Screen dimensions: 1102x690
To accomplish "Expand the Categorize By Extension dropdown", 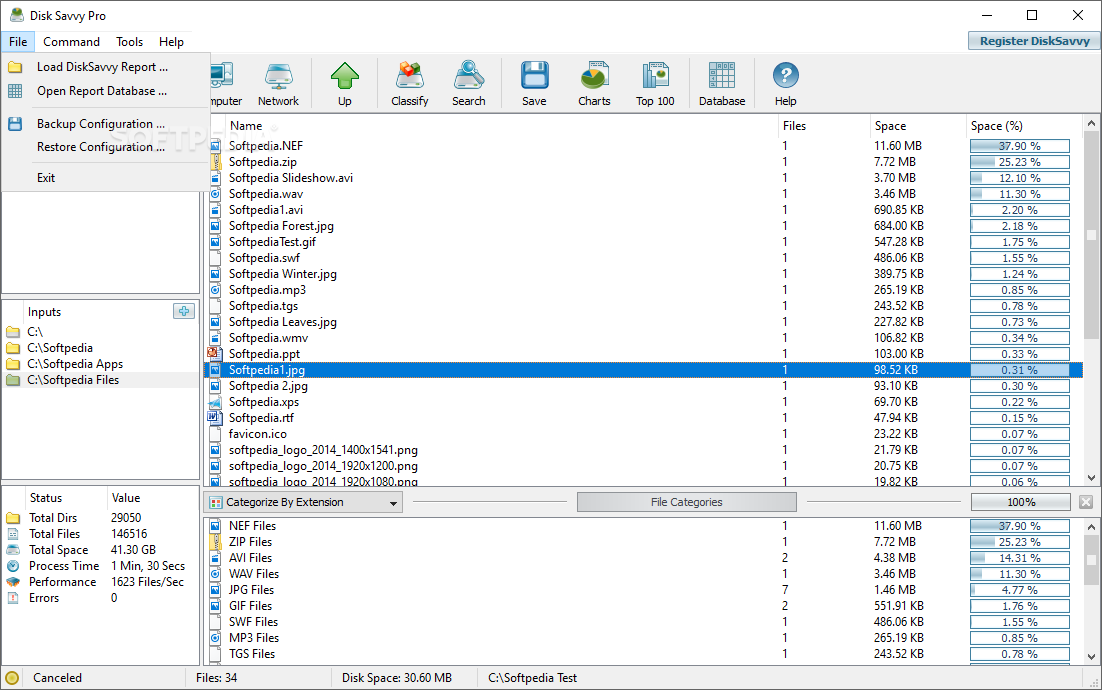I will [393, 503].
